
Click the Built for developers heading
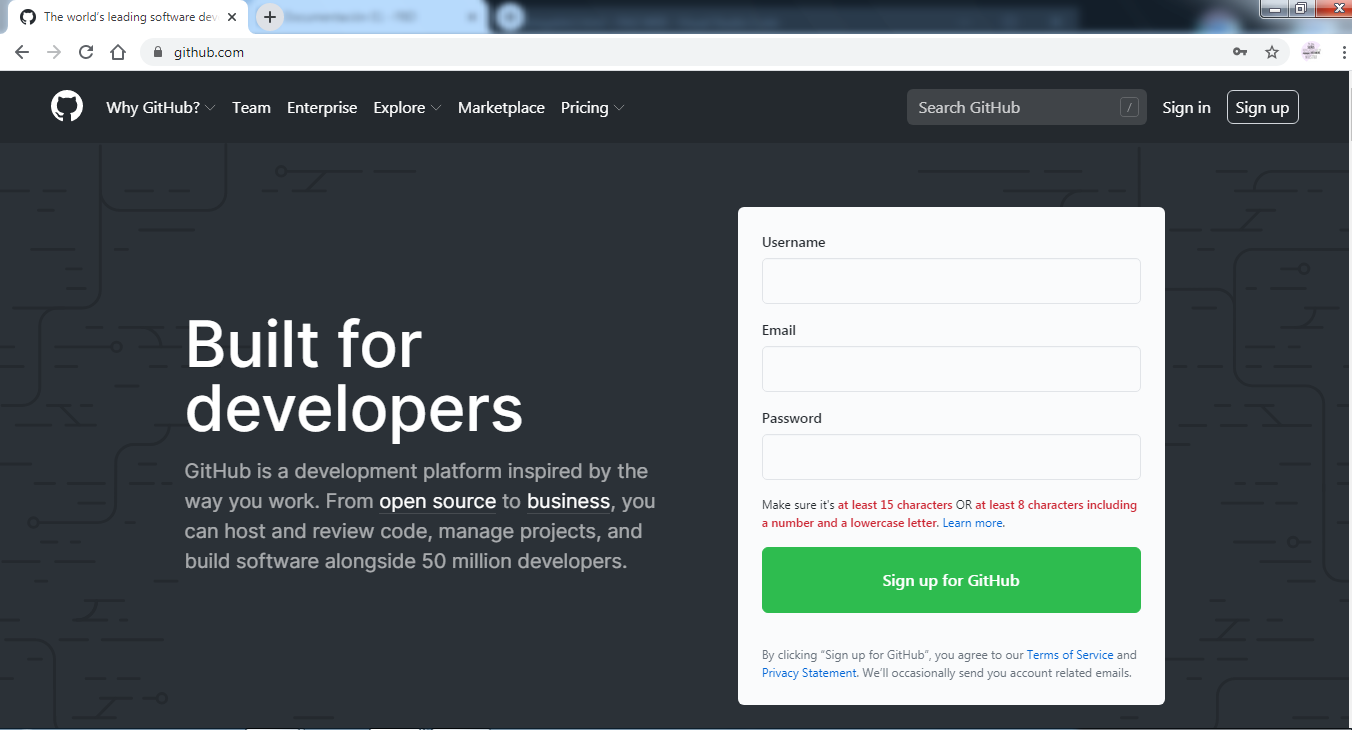pos(354,375)
